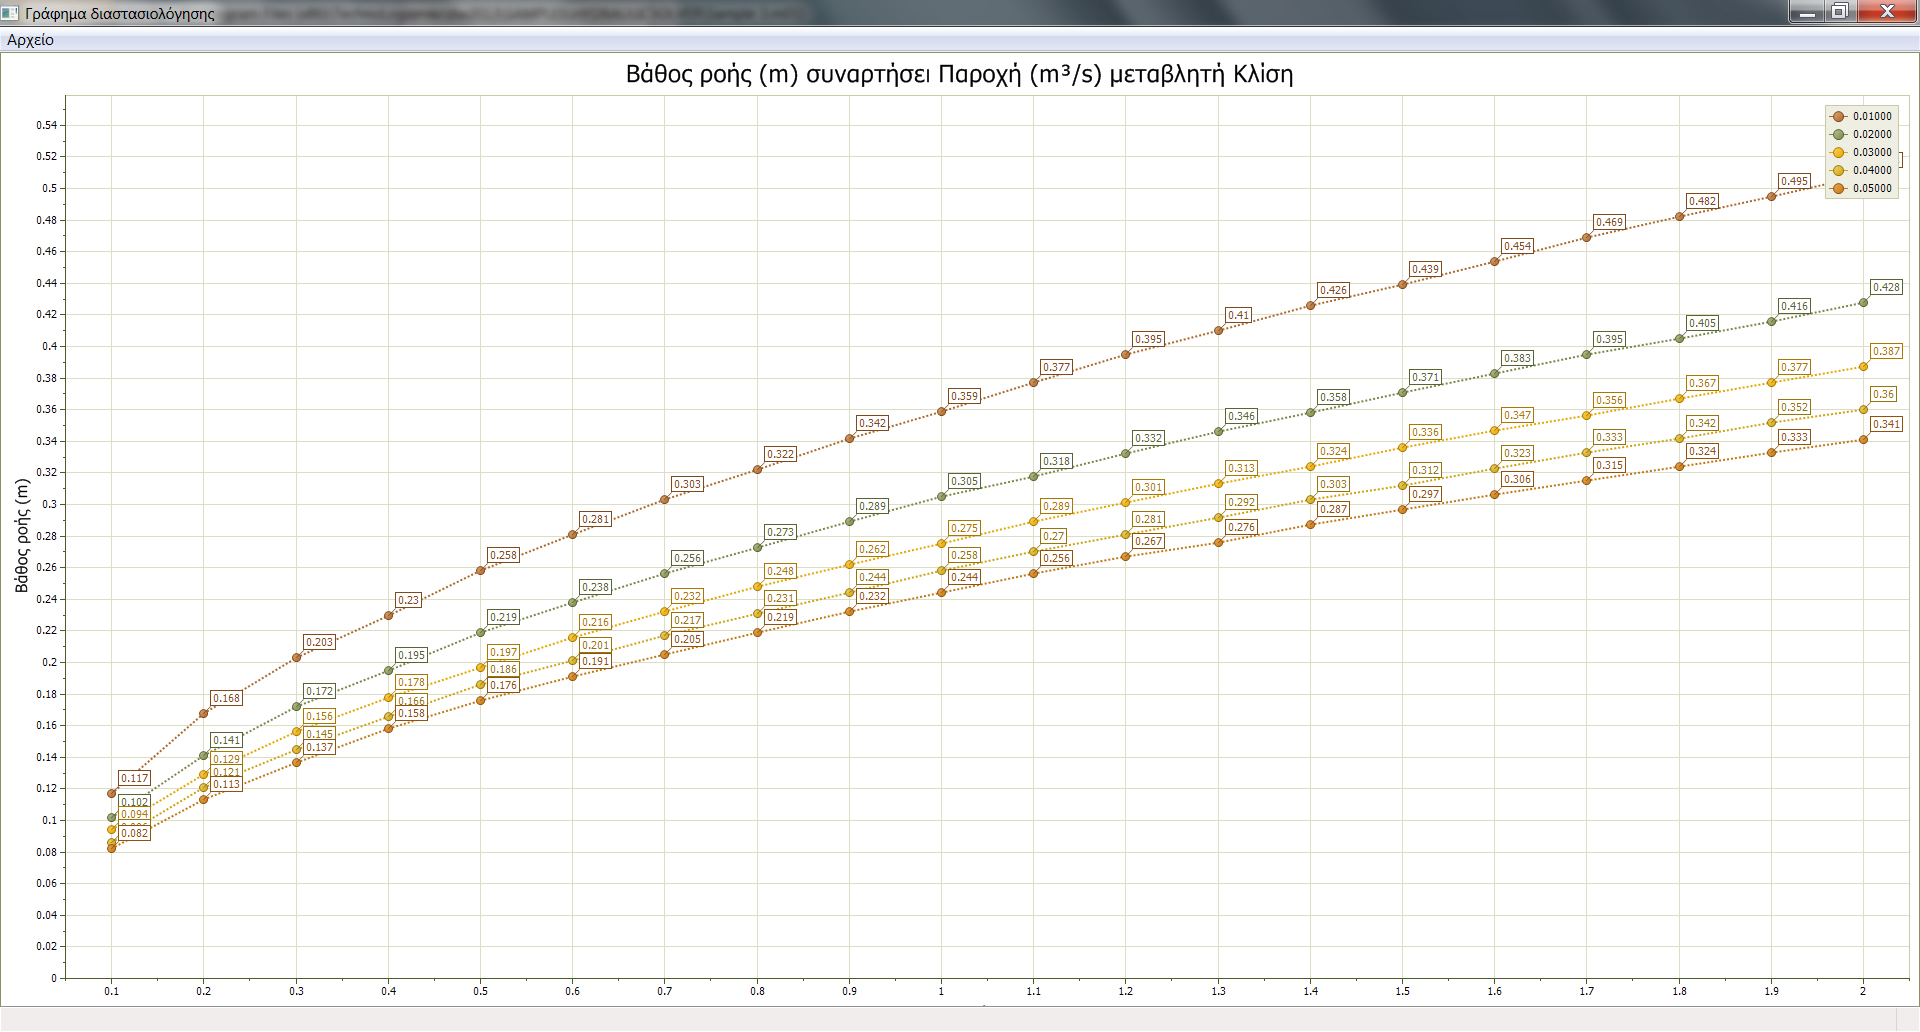Close the Γράφημα διαστασιολόγησης window

(x=1887, y=12)
